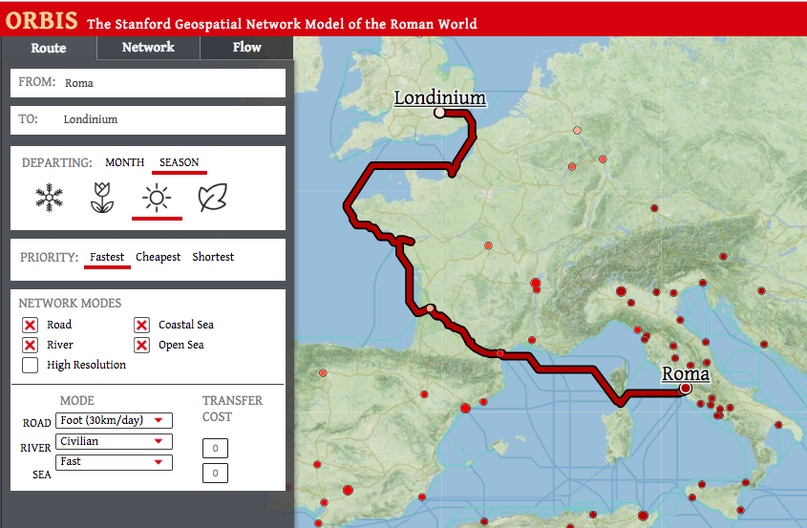Switch to the Network tab
This screenshot has width=807, height=528.
coord(148,47)
